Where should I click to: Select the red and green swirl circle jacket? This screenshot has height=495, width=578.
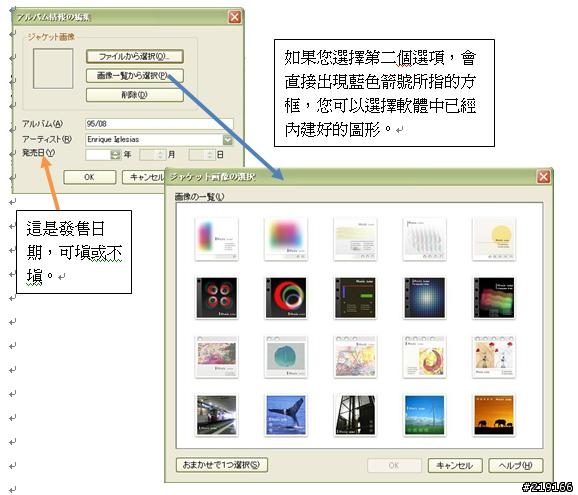(x=286, y=298)
